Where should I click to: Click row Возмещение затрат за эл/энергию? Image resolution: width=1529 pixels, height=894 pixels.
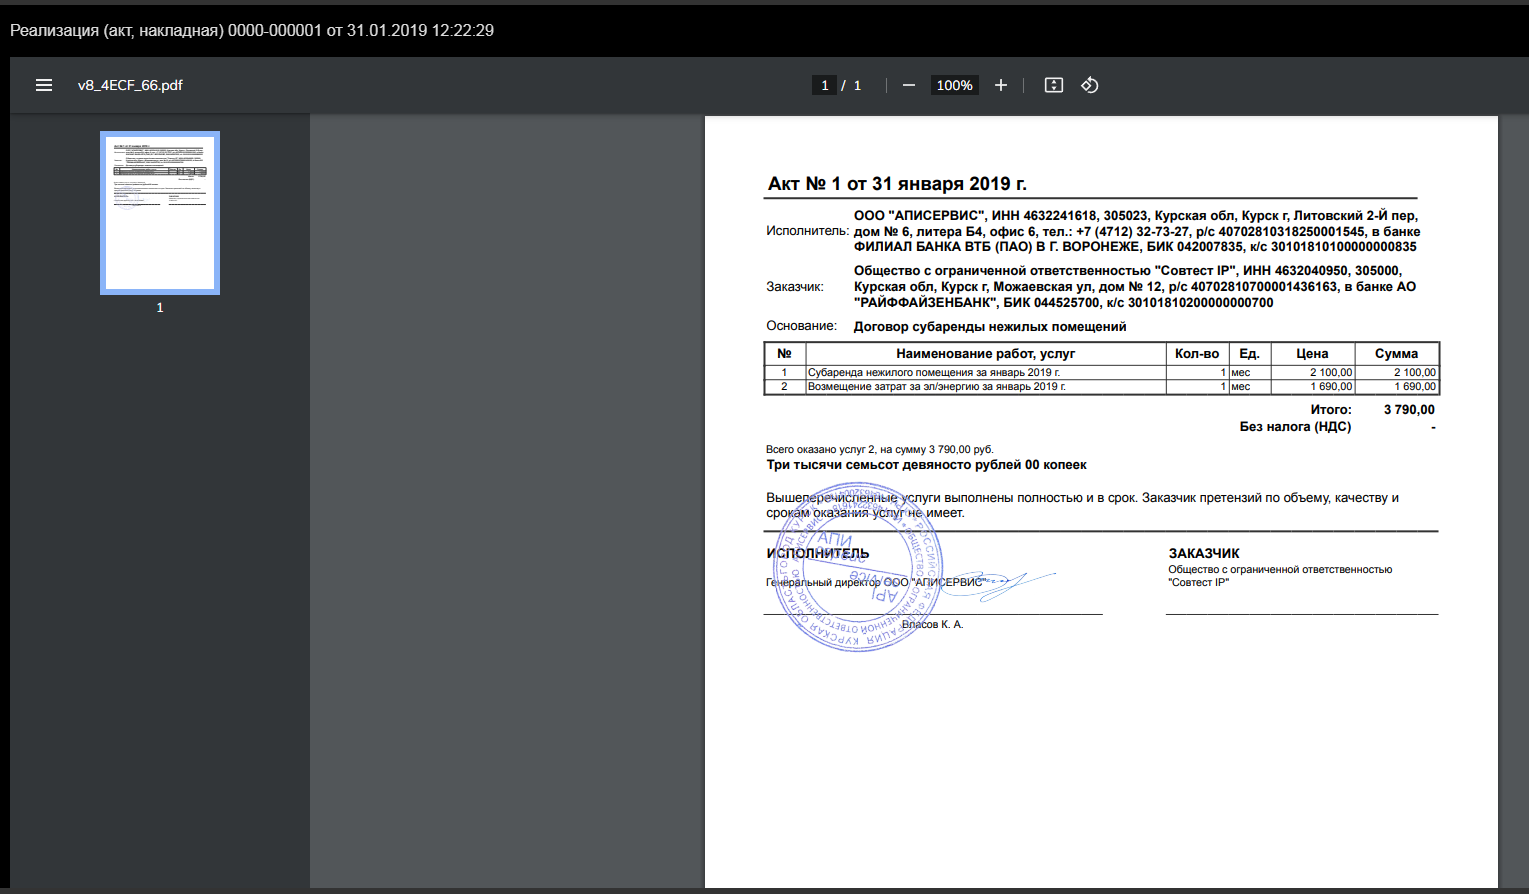coord(1102,386)
